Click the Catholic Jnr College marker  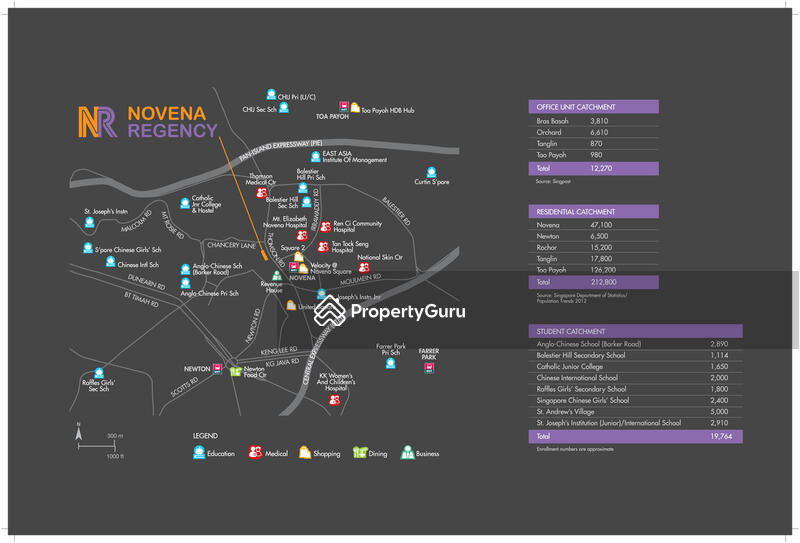(184, 202)
